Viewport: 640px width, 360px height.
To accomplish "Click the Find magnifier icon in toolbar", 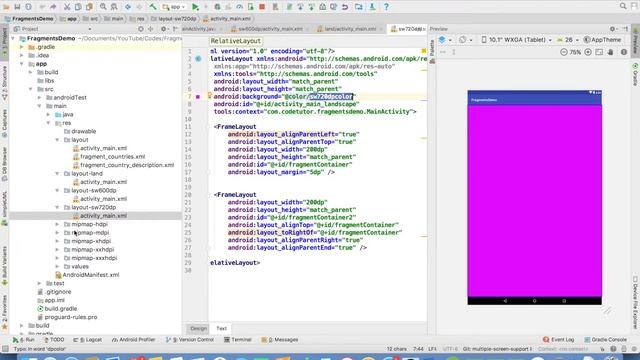I will click(x=103, y=7).
